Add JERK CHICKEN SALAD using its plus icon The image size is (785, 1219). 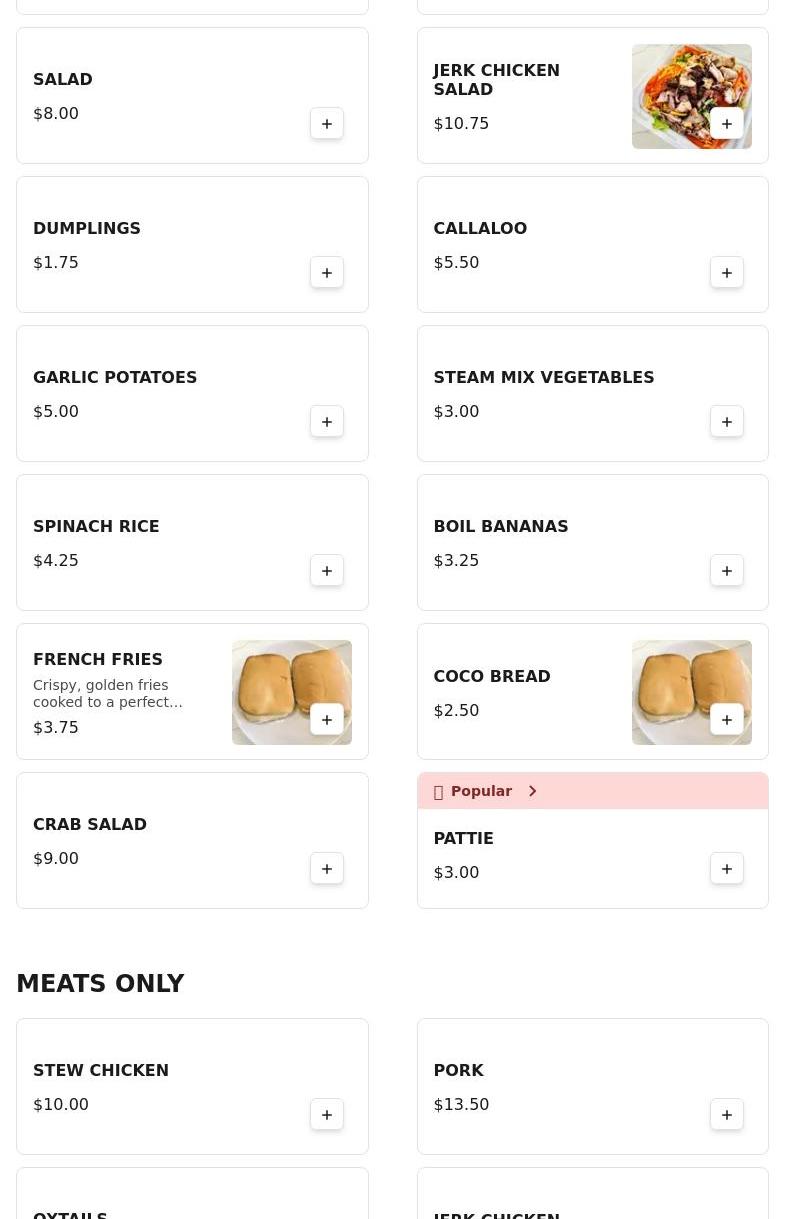727,124
